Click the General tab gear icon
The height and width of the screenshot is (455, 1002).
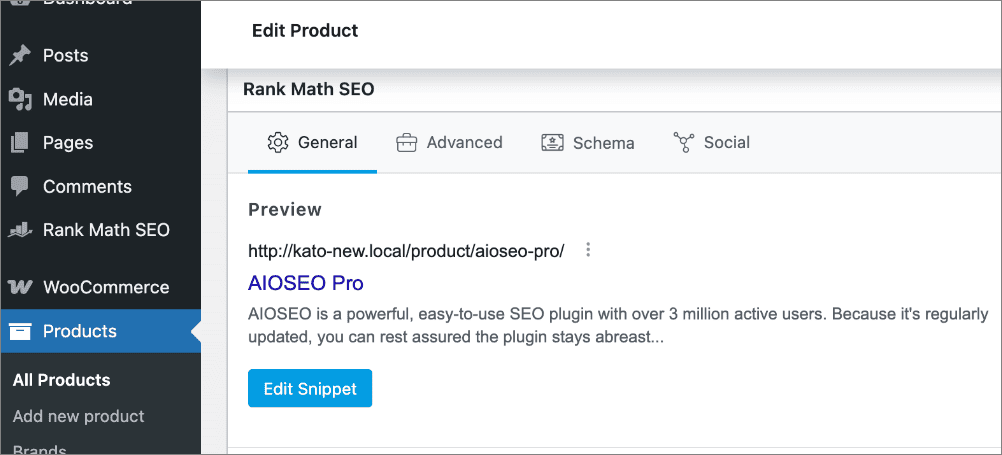pyautogui.click(x=278, y=142)
